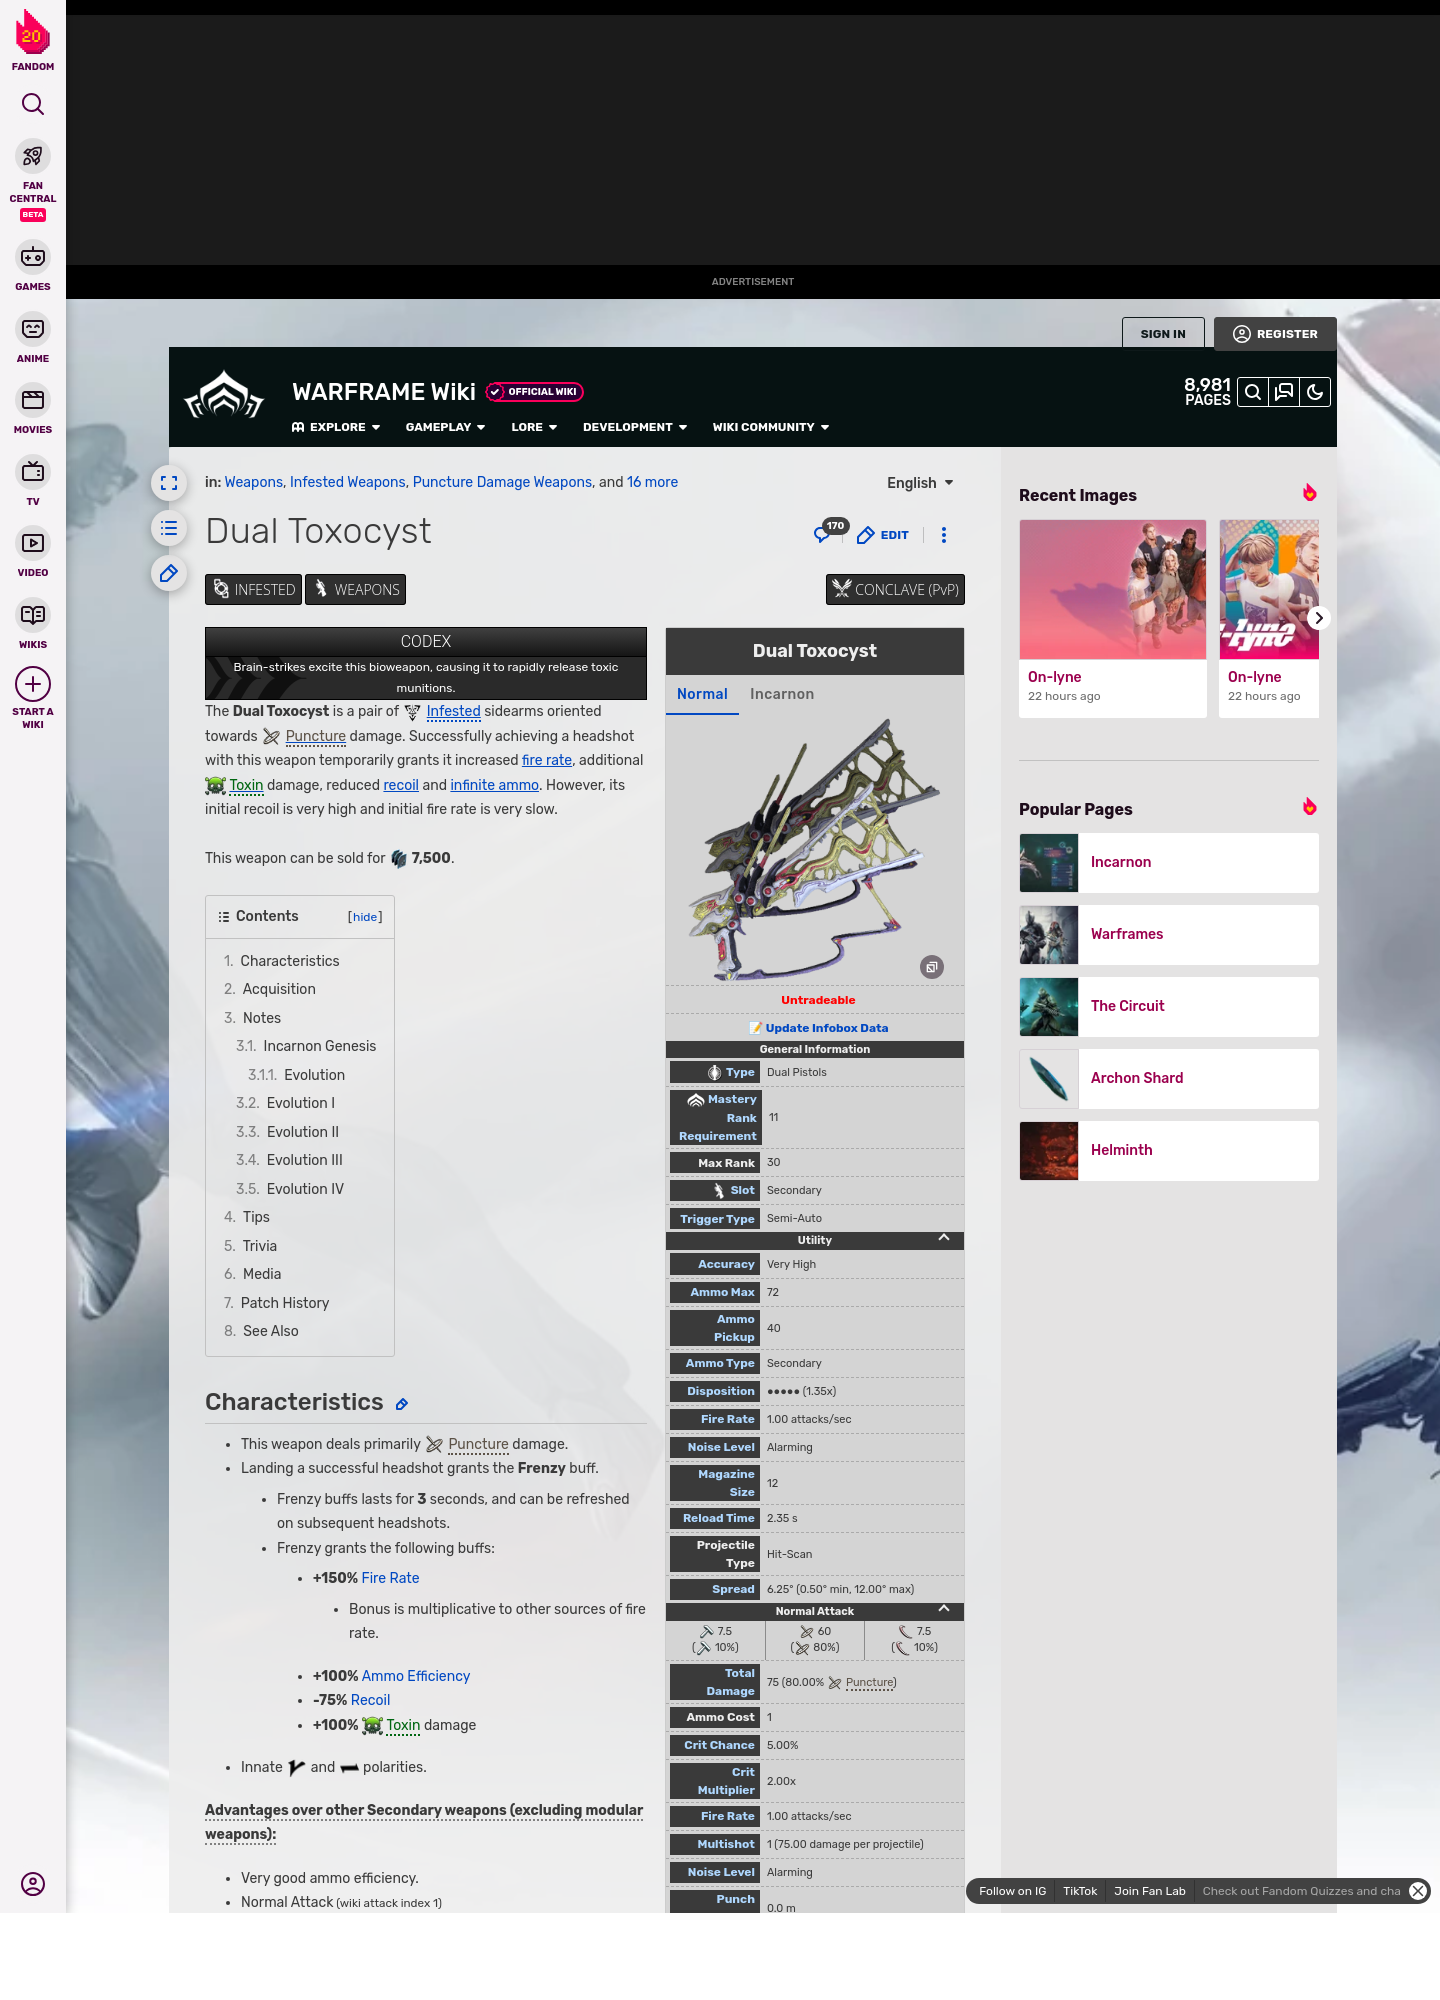The width and height of the screenshot is (1440, 2000).
Task: Open the infinite ammo link
Action: 494,785
